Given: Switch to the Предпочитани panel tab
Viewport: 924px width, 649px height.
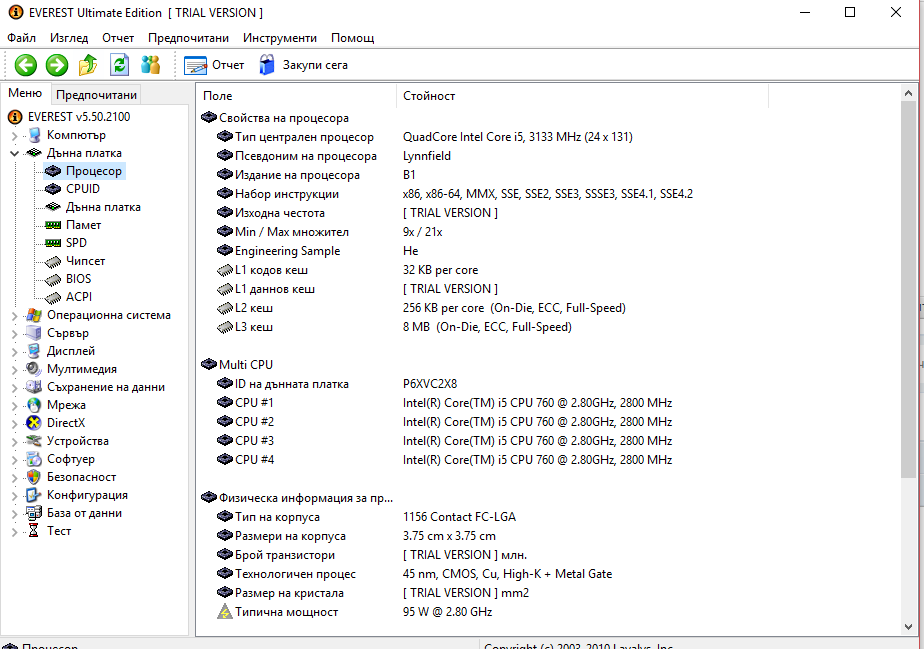Looking at the screenshot, I should click(97, 95).
